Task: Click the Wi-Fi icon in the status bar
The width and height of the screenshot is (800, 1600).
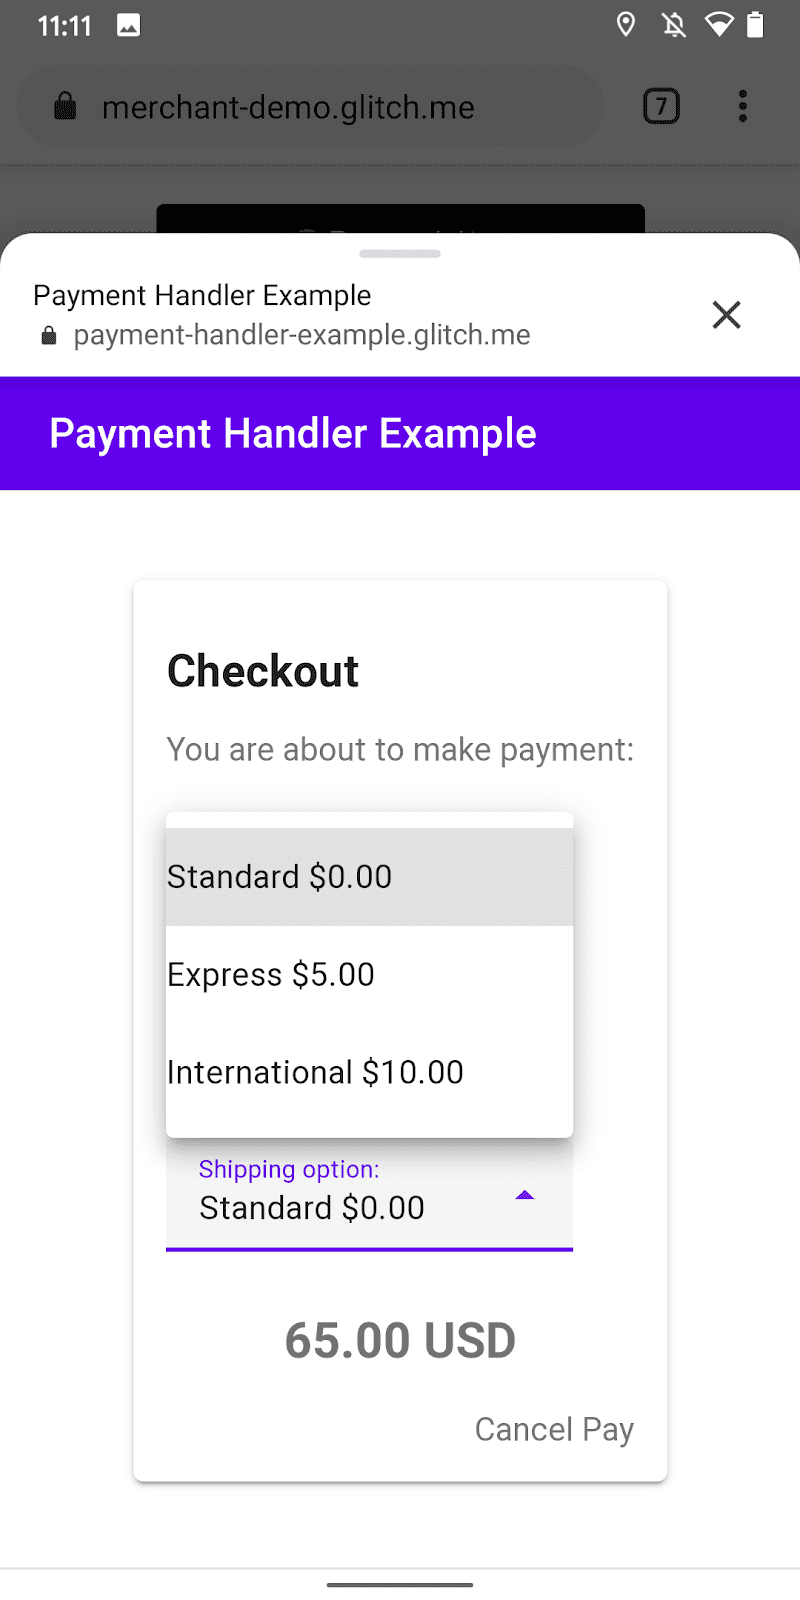Action: click(x=722, y=25)
